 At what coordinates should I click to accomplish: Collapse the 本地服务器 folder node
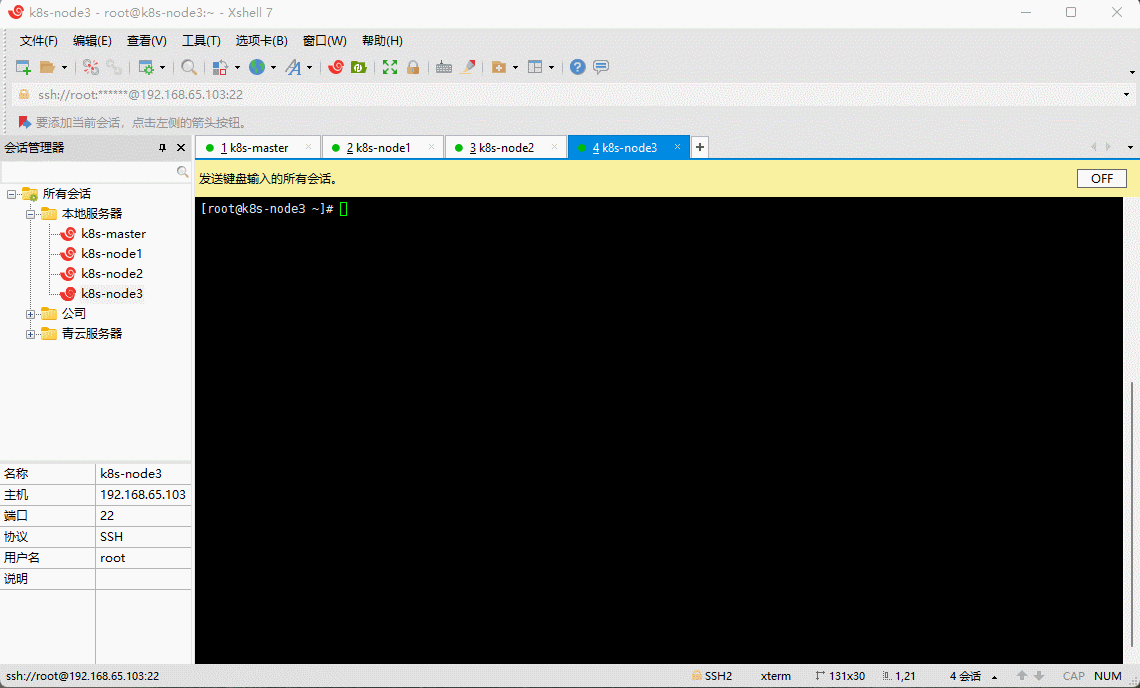(x=31, y=214)
